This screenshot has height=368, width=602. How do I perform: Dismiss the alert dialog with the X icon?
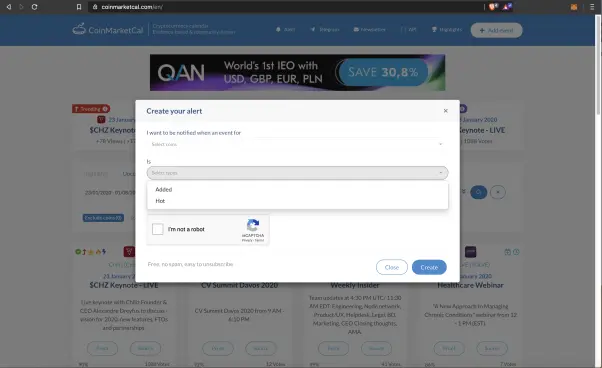click(x=445, y=111)
